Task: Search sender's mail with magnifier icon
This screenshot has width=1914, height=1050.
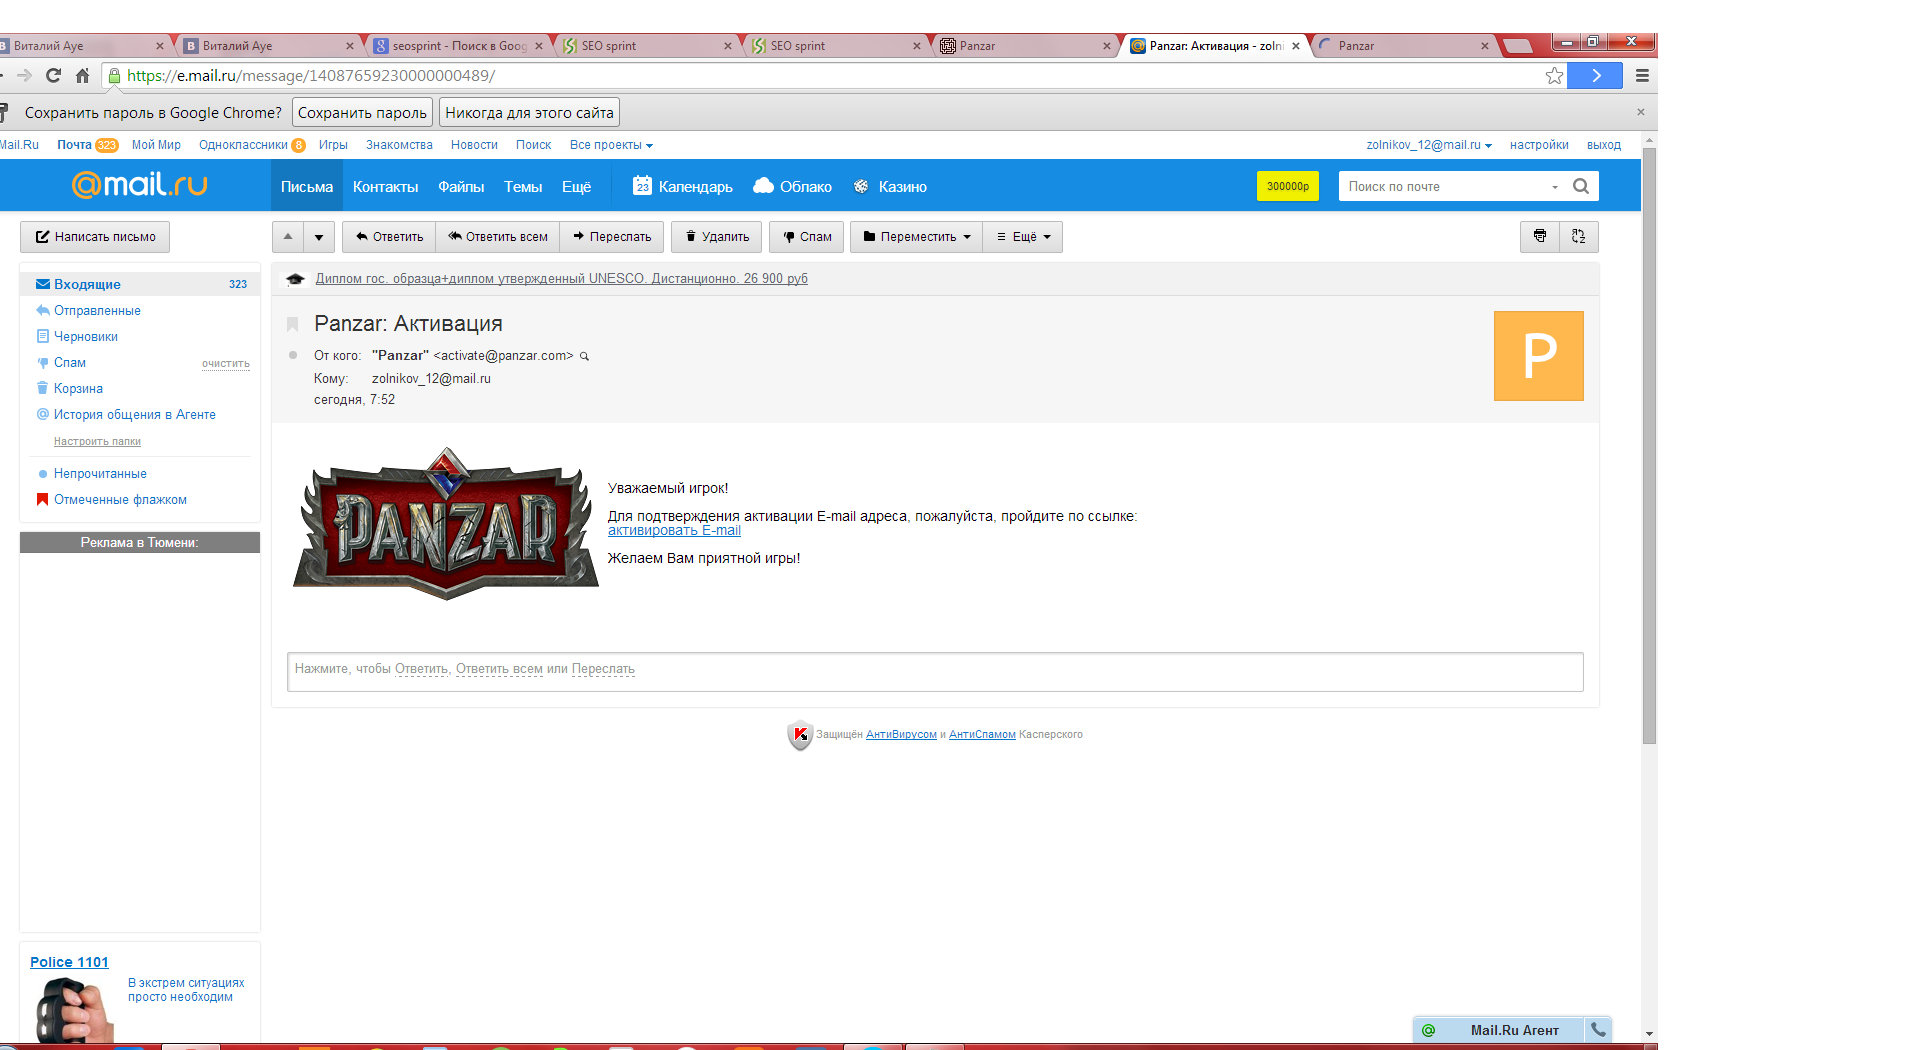Action: [x=585, y=356]
